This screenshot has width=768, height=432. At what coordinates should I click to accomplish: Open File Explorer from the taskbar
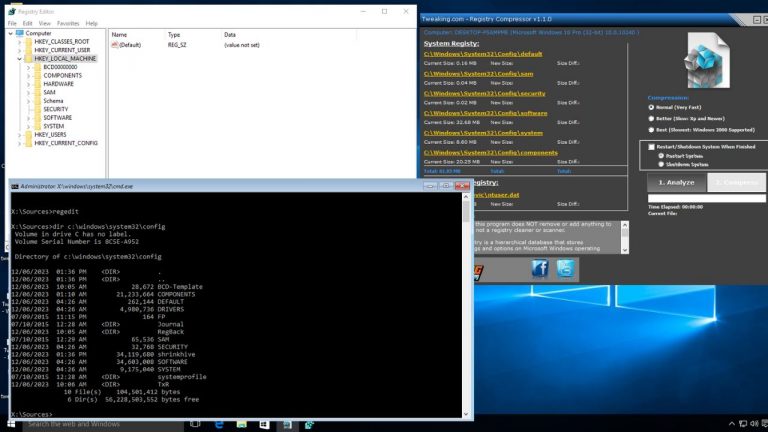[241, 424]
